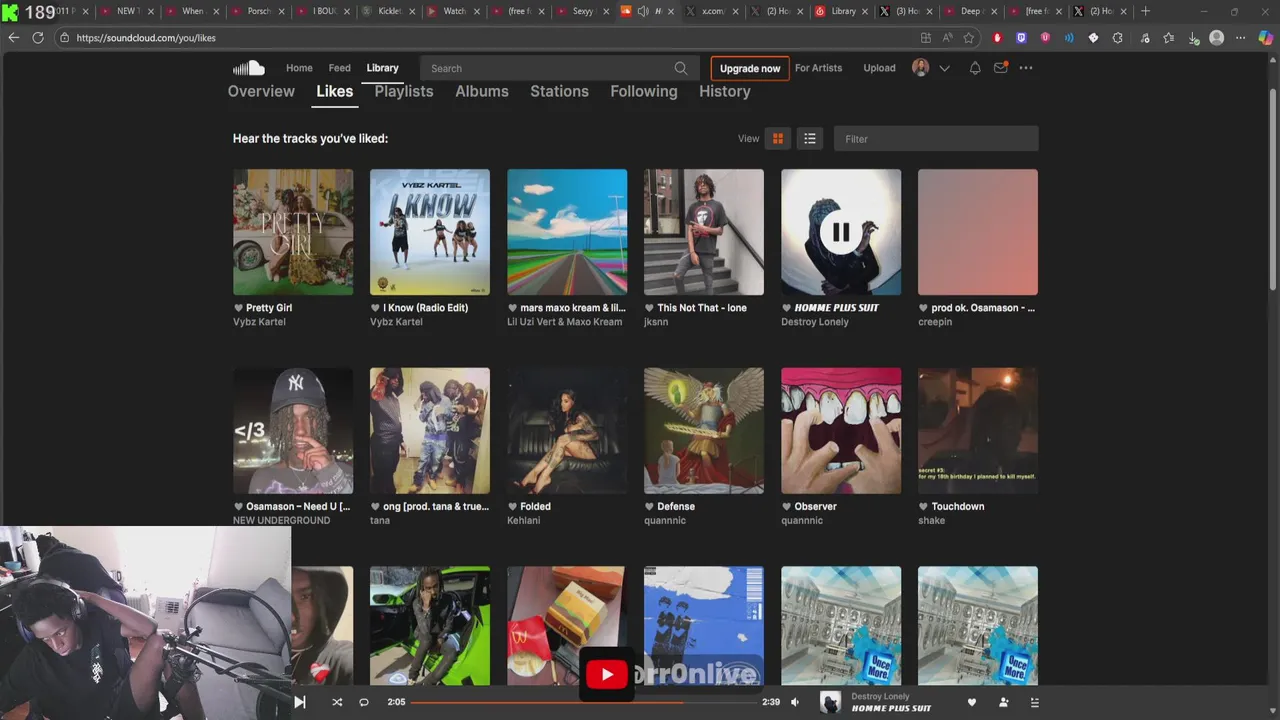Click the search magnifier icon

click(681, 68)
